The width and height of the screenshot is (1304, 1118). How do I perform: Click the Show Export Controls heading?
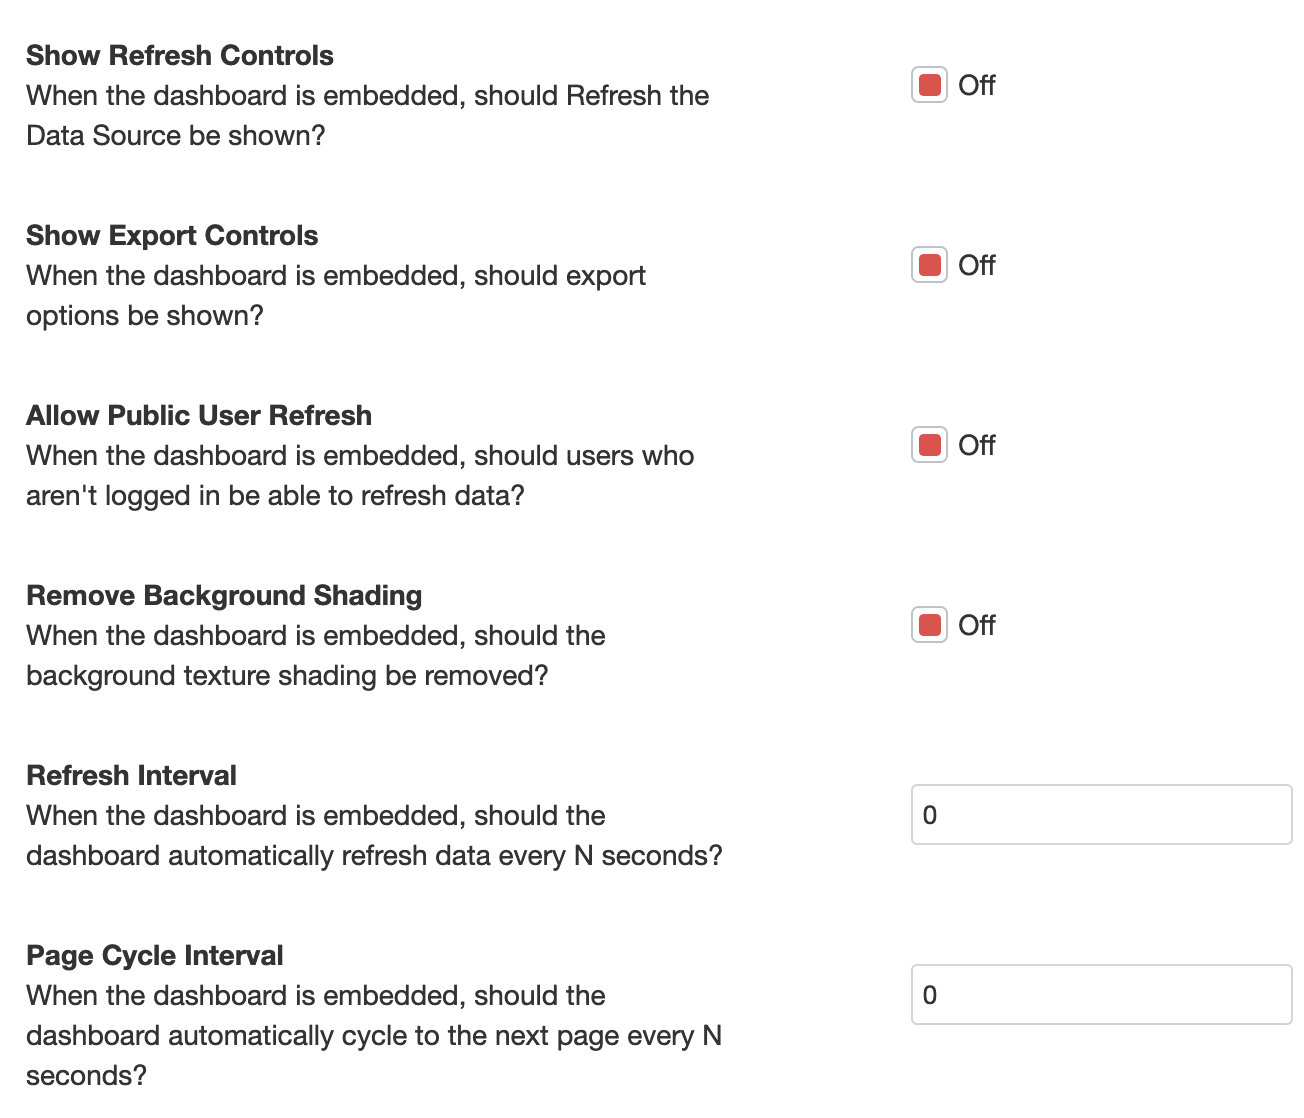(171, 235)
